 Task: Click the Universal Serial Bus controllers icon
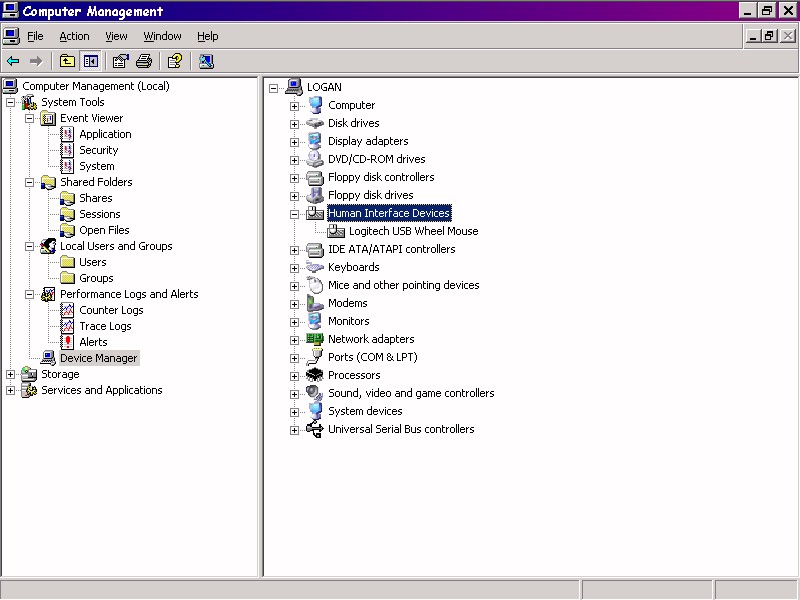[x=315, y=429]
